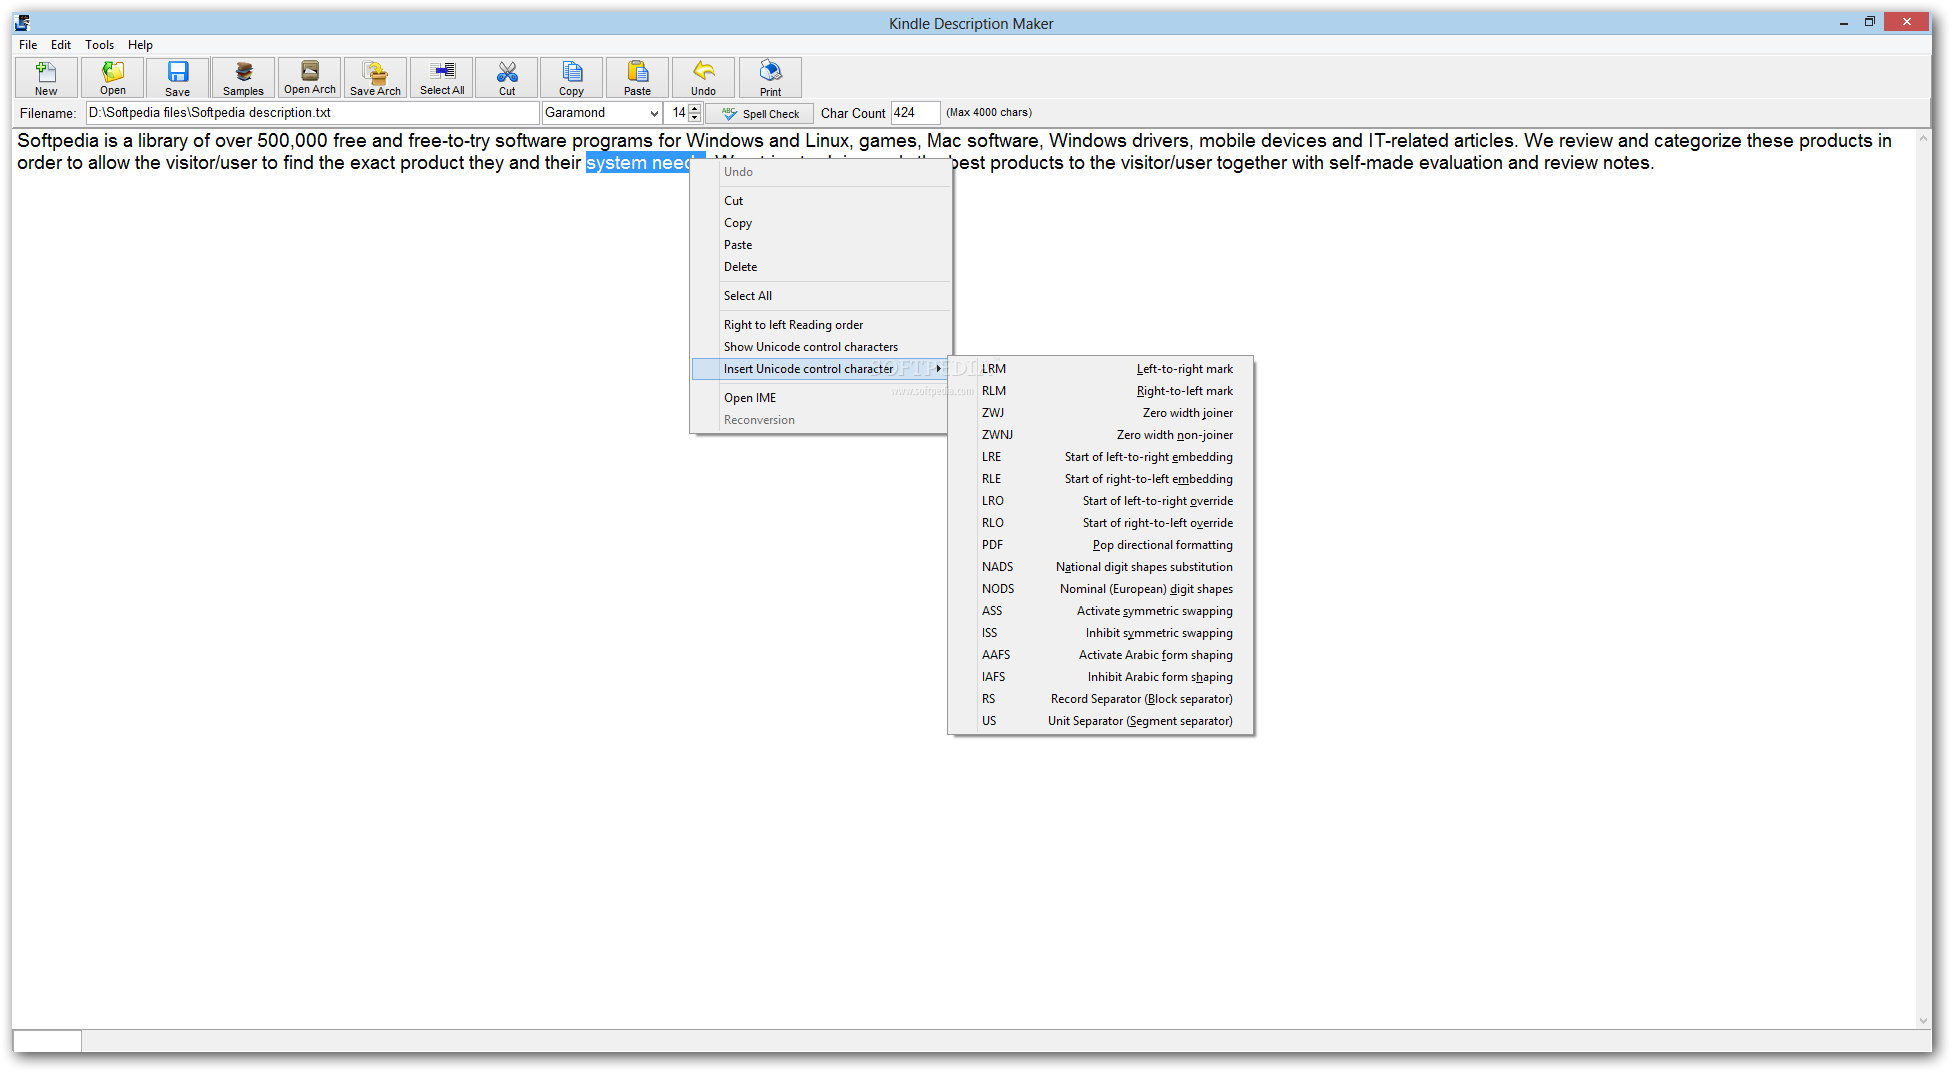The height and width of the screenshot is (1072, 1952).
Task: Insert LRO left-to-right override
Action: [1100, 501]
